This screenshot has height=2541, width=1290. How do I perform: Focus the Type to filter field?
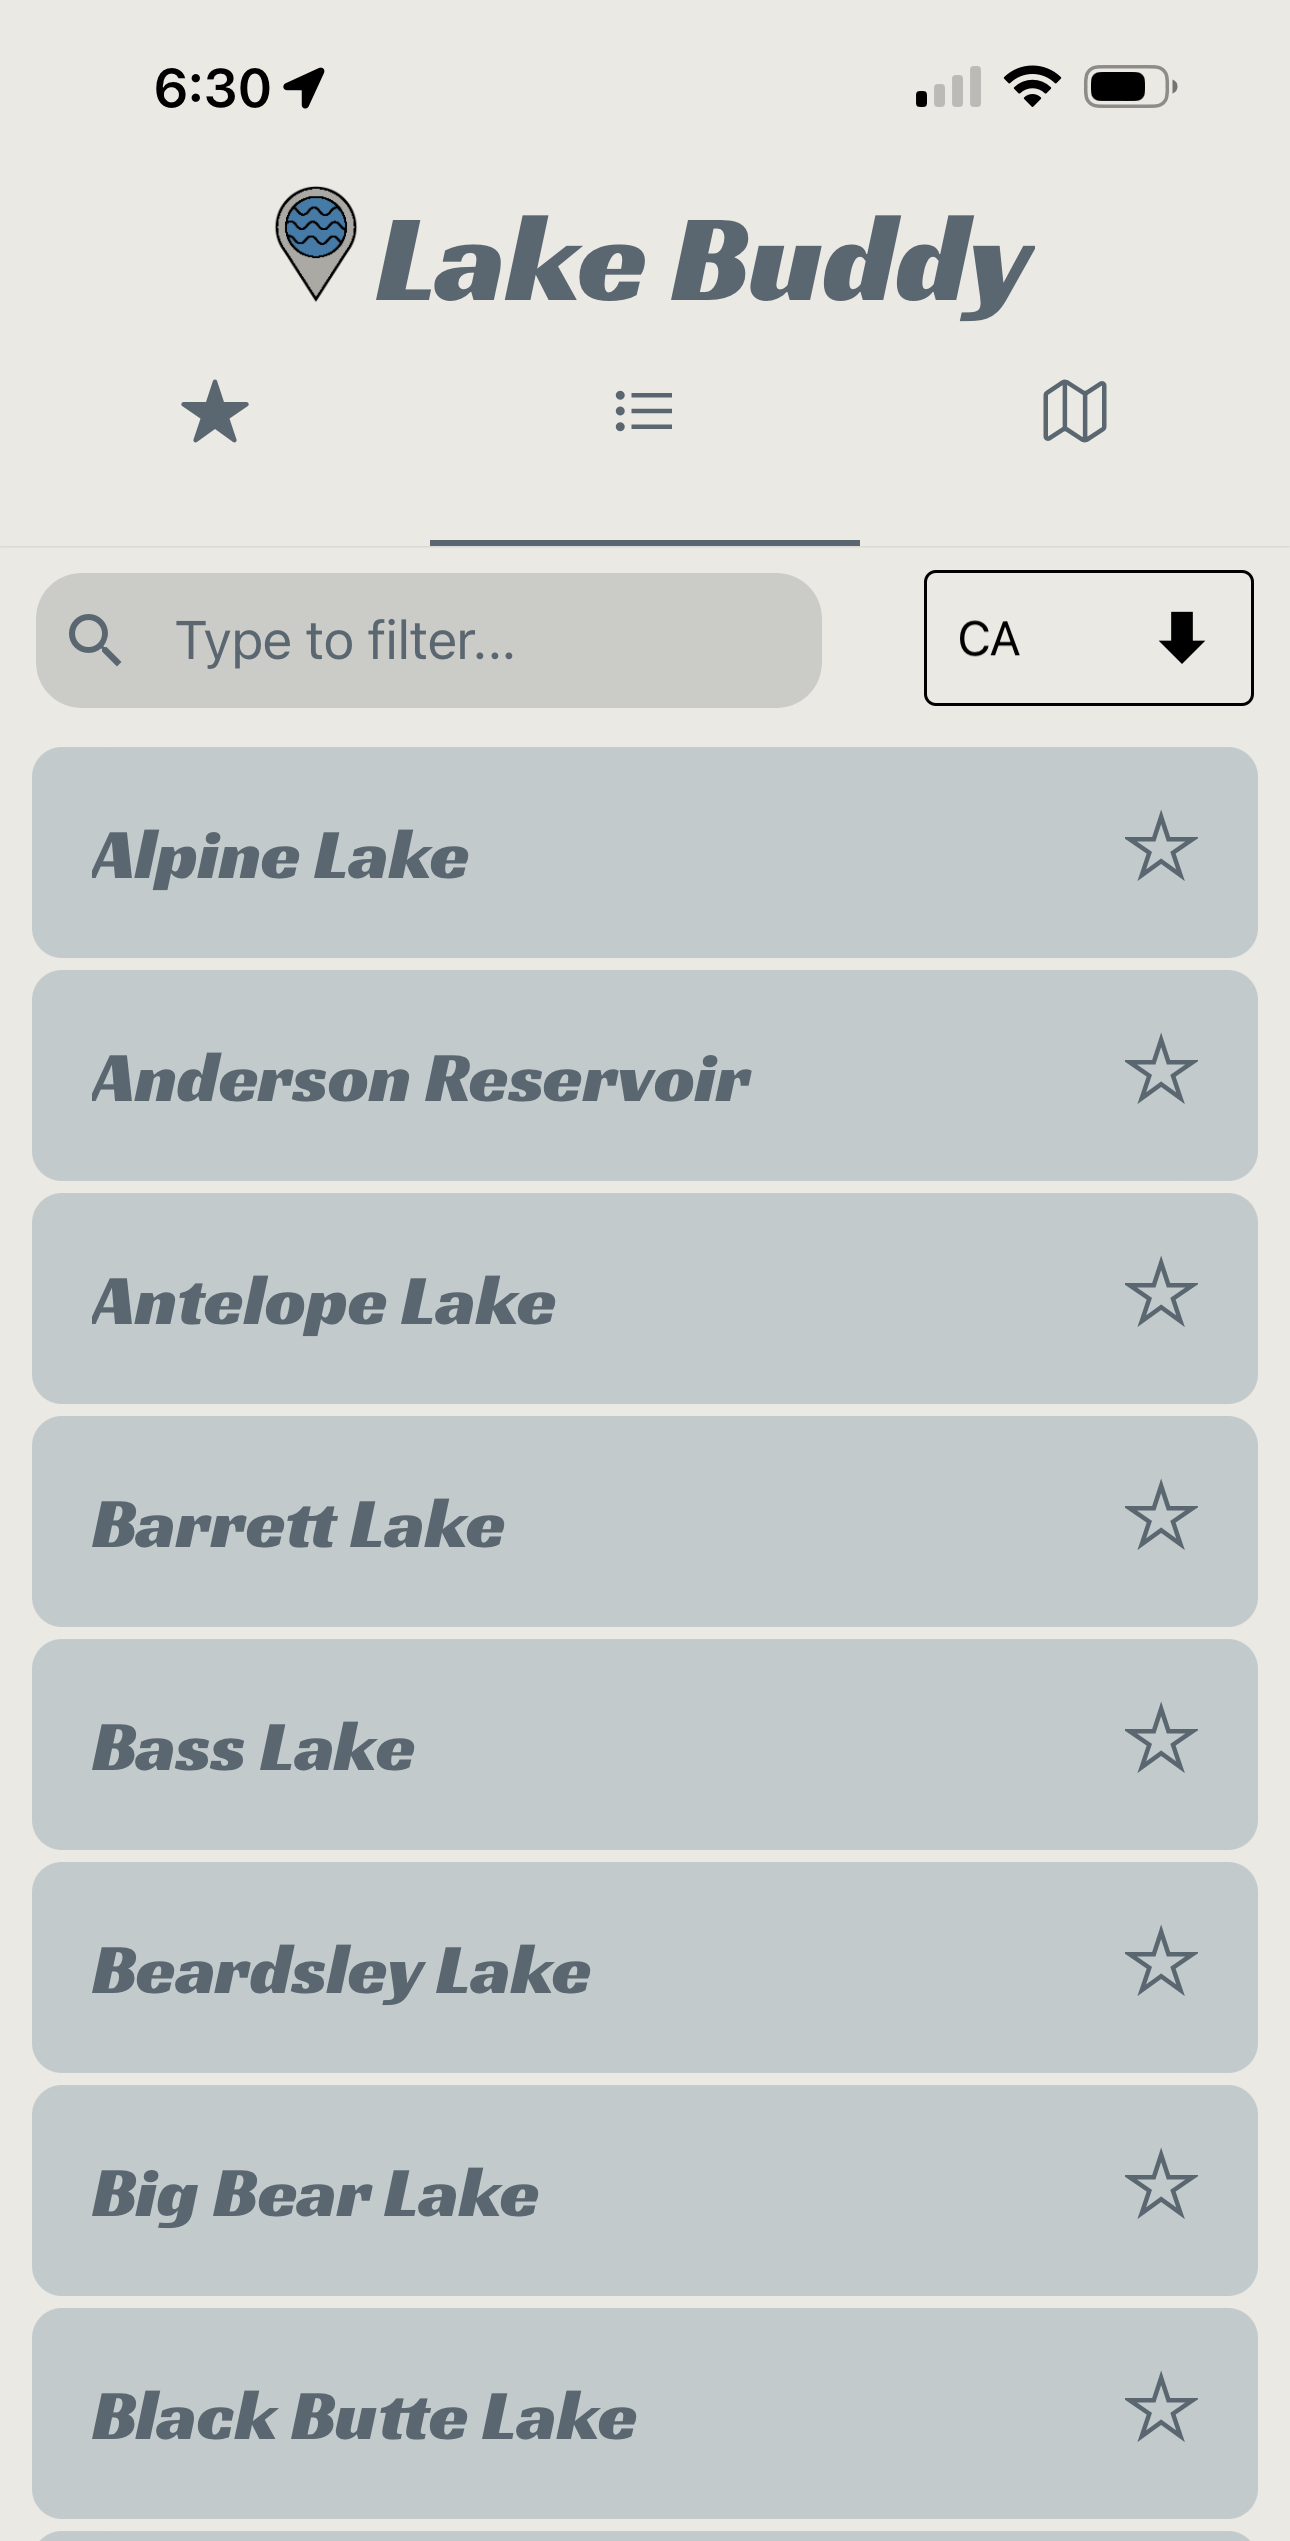click(429, 640)
